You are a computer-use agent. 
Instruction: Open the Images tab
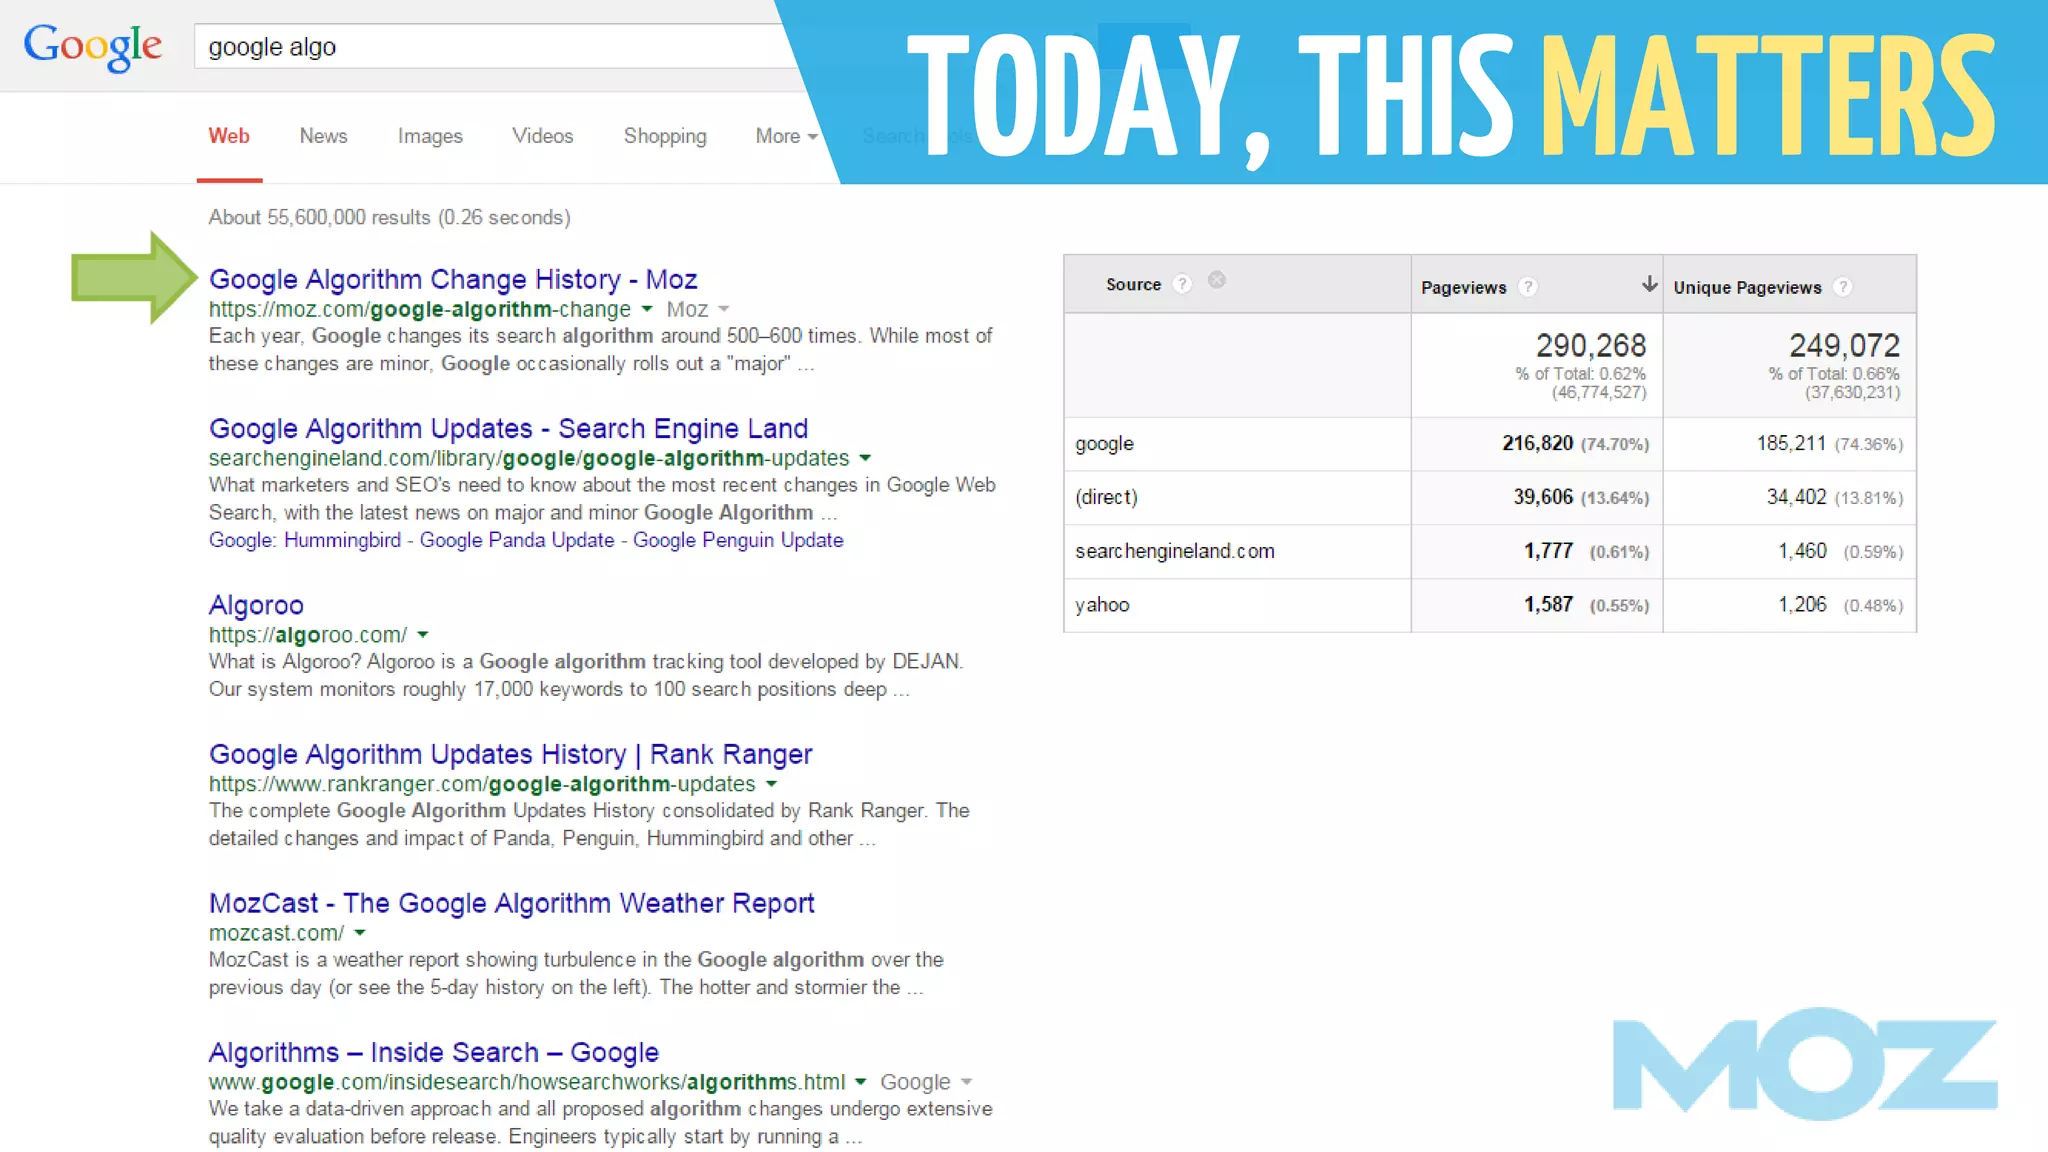click(x=430, y=136)
